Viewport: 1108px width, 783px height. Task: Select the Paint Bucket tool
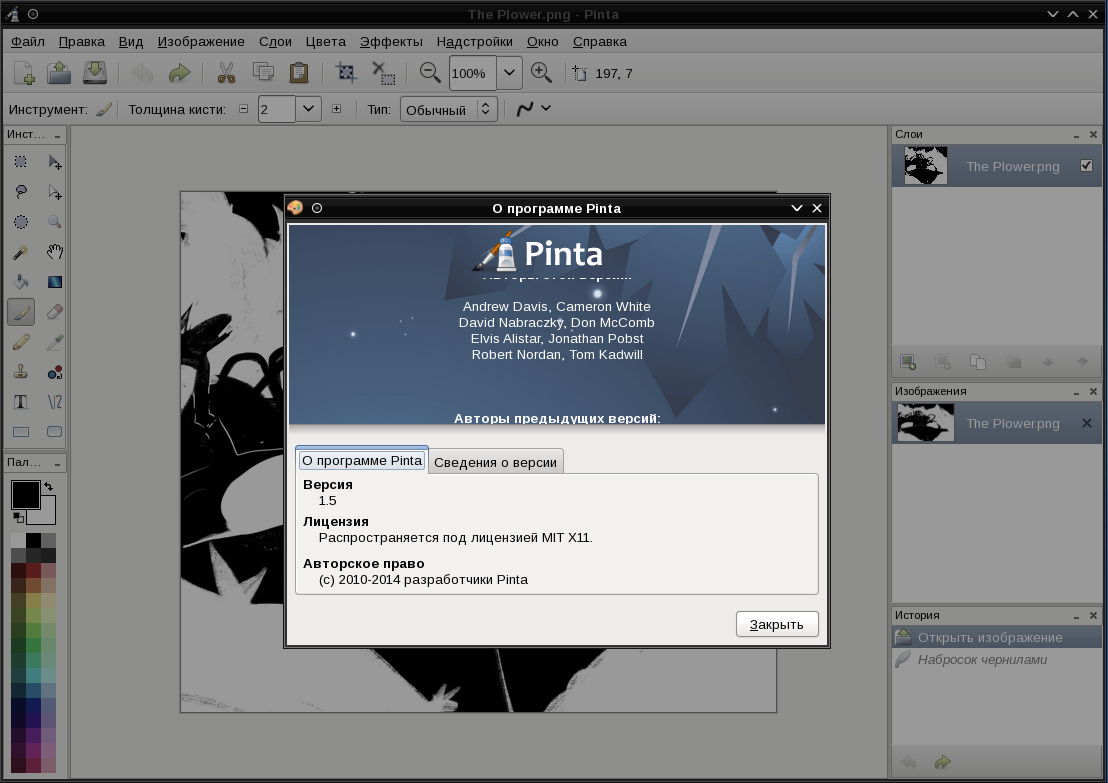pos(21,283)
